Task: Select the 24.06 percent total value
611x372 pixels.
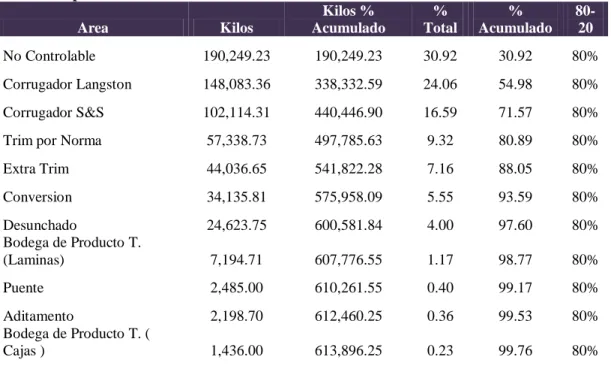Action: (x=440, y=85)
